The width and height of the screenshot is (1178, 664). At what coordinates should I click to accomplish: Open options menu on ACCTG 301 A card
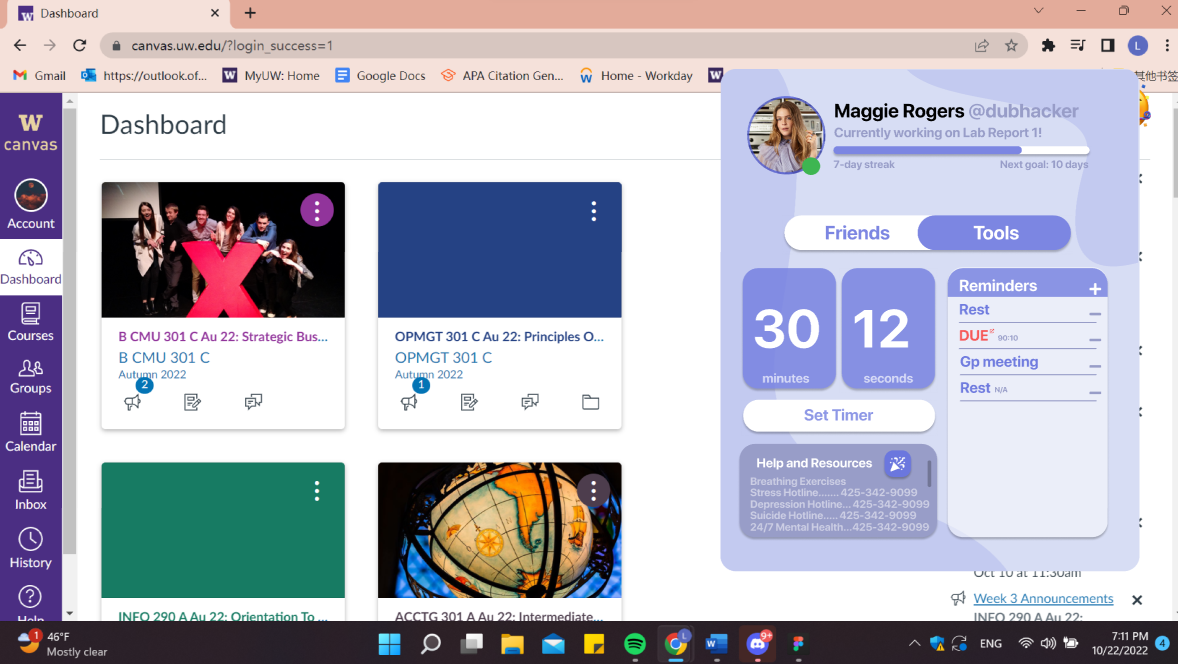tap(594, 491)
